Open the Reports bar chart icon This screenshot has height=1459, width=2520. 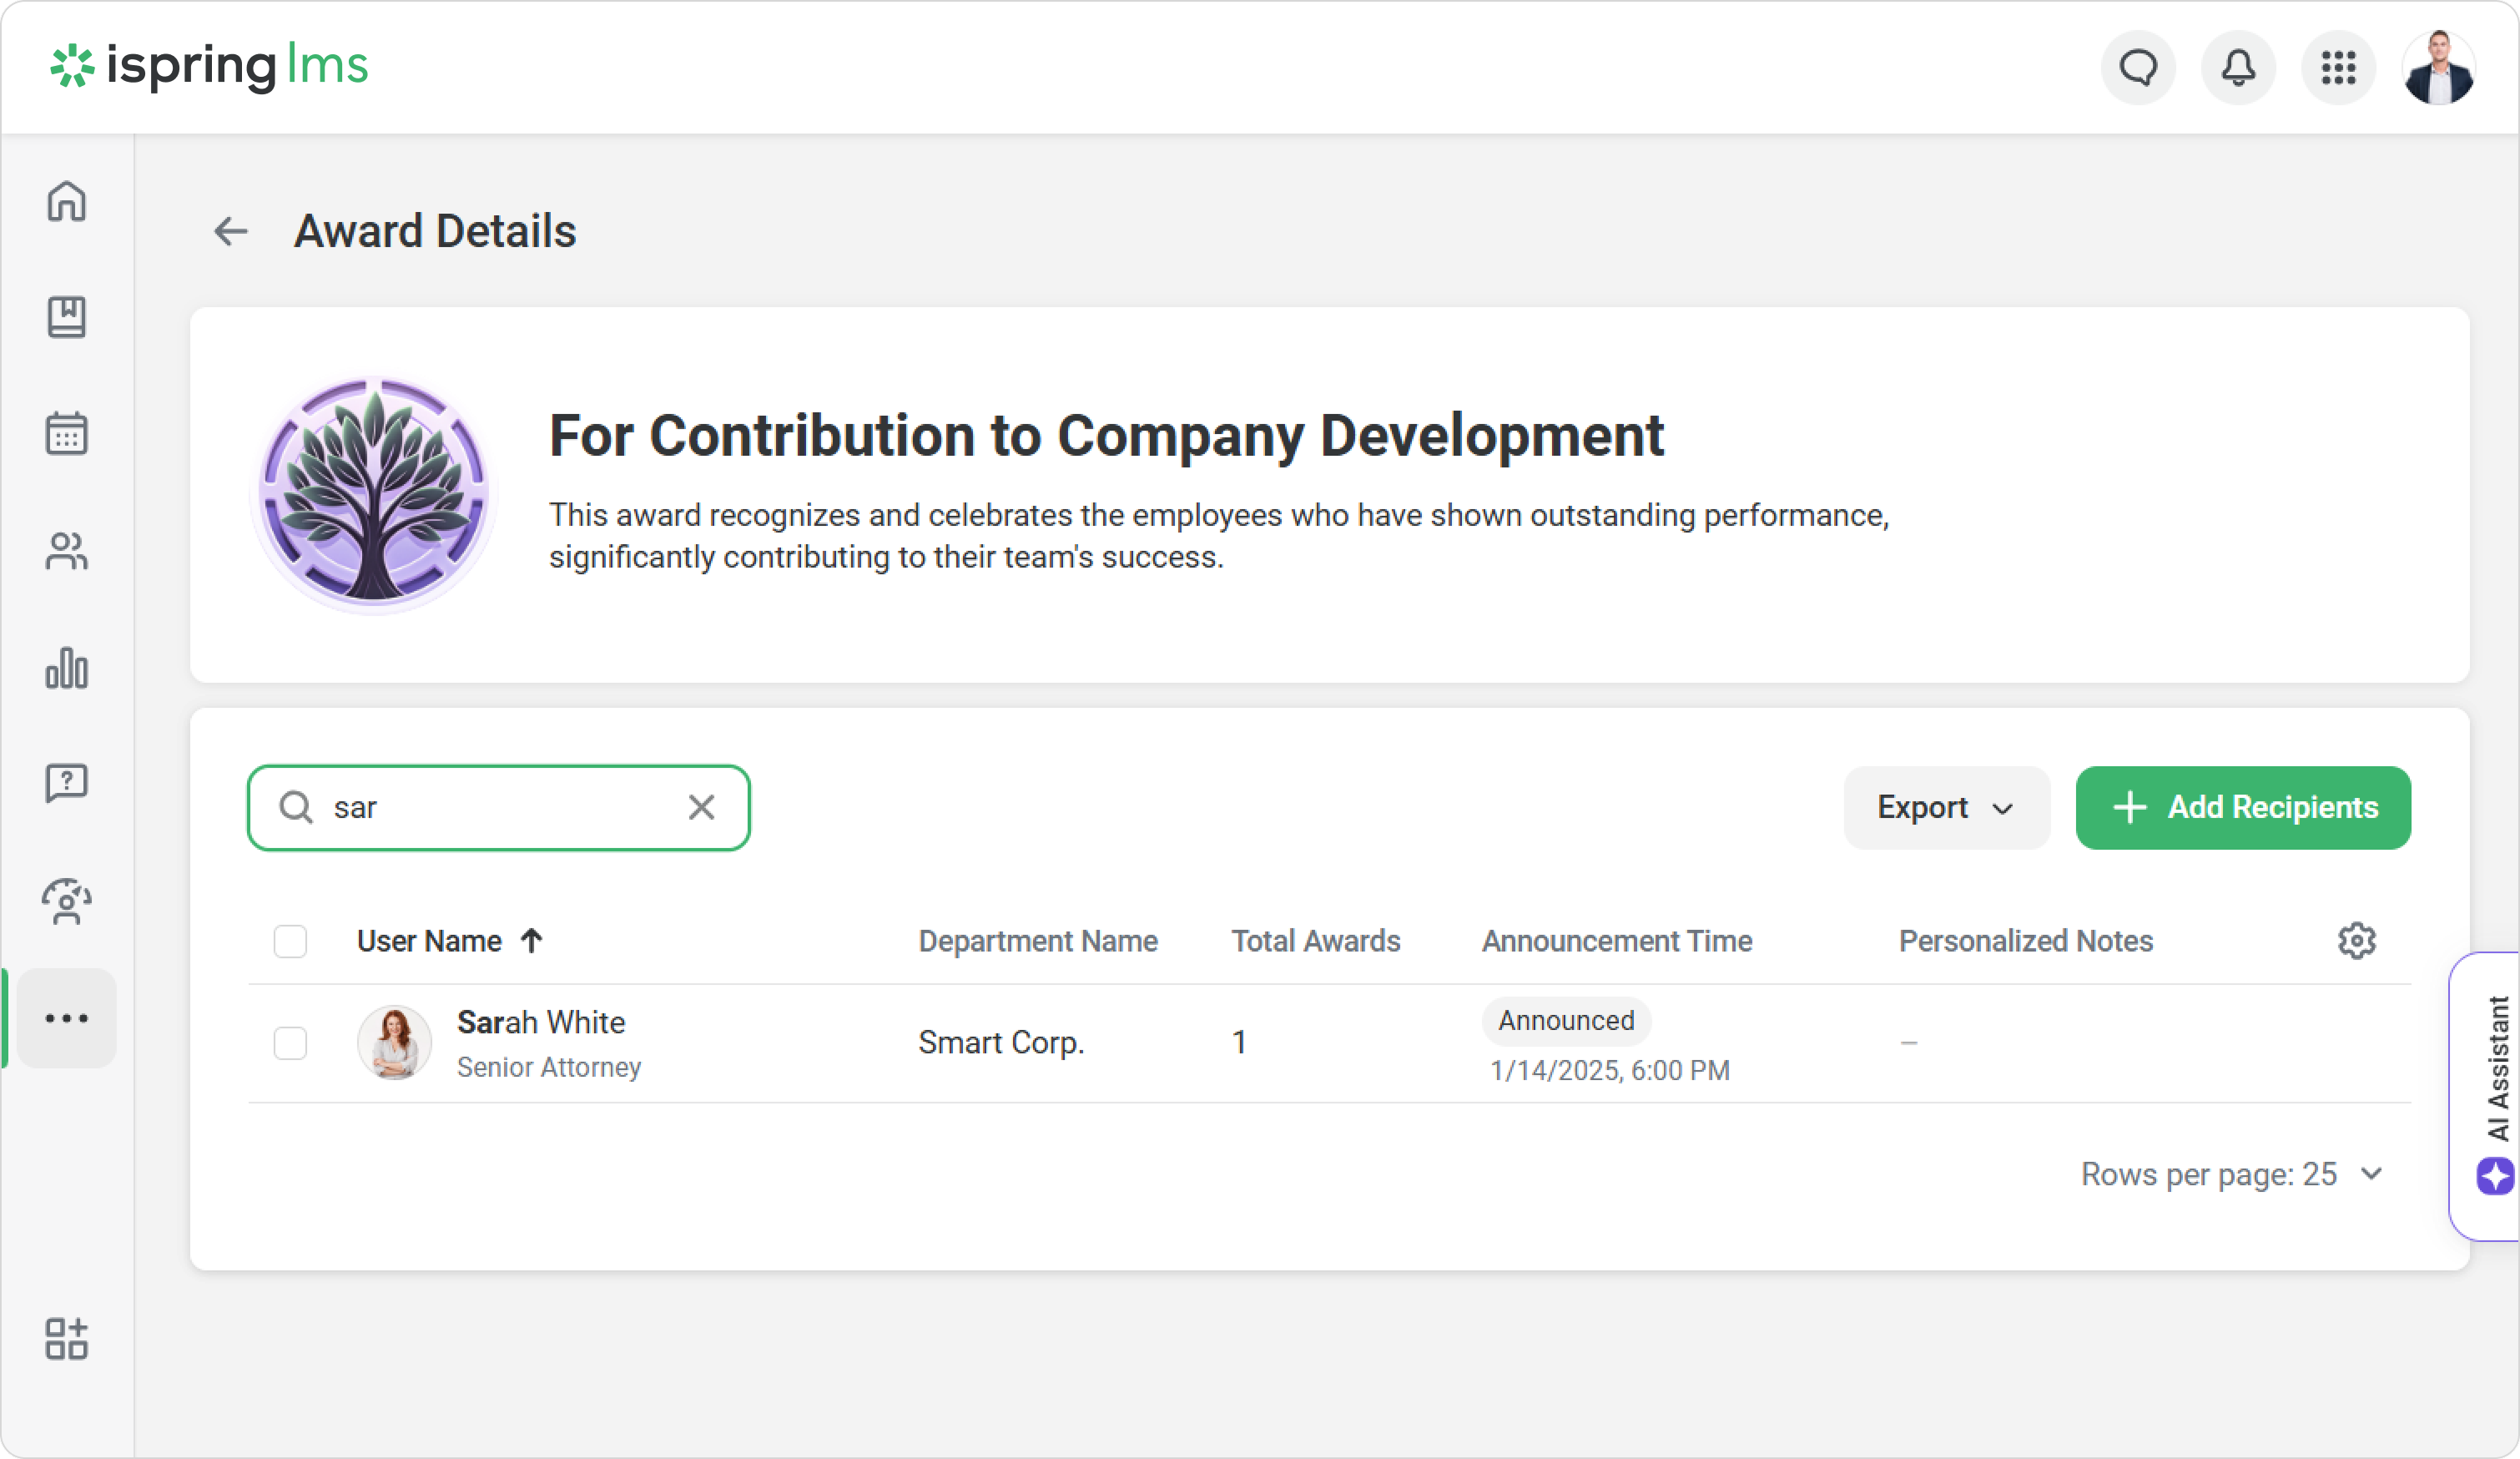pos(66,668)
